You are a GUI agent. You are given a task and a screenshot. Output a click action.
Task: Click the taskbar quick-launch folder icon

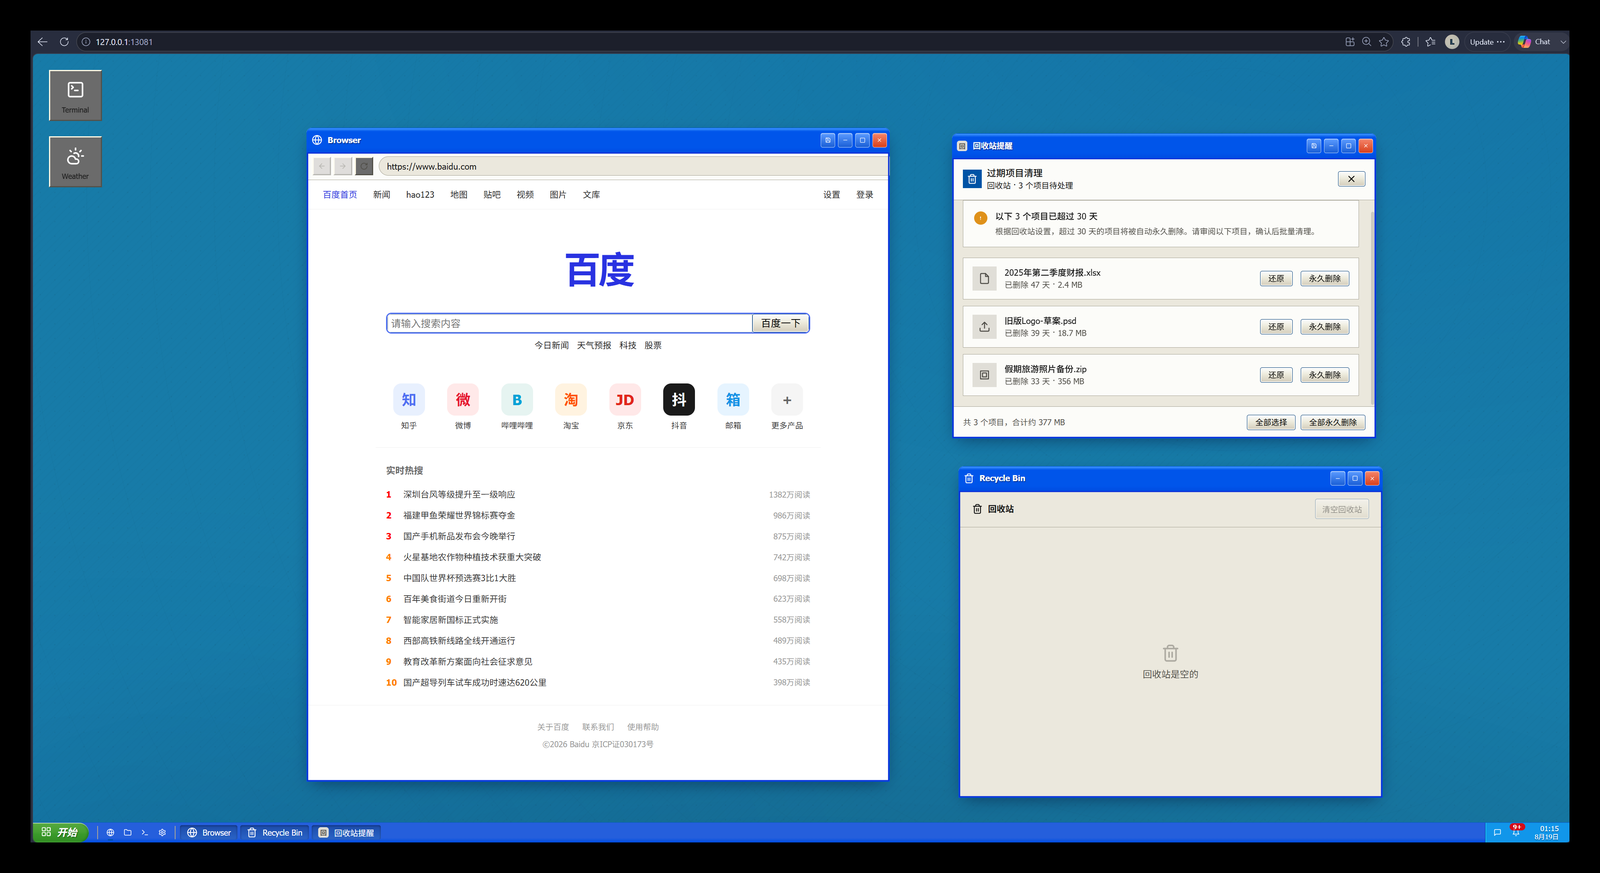point(127,832)
